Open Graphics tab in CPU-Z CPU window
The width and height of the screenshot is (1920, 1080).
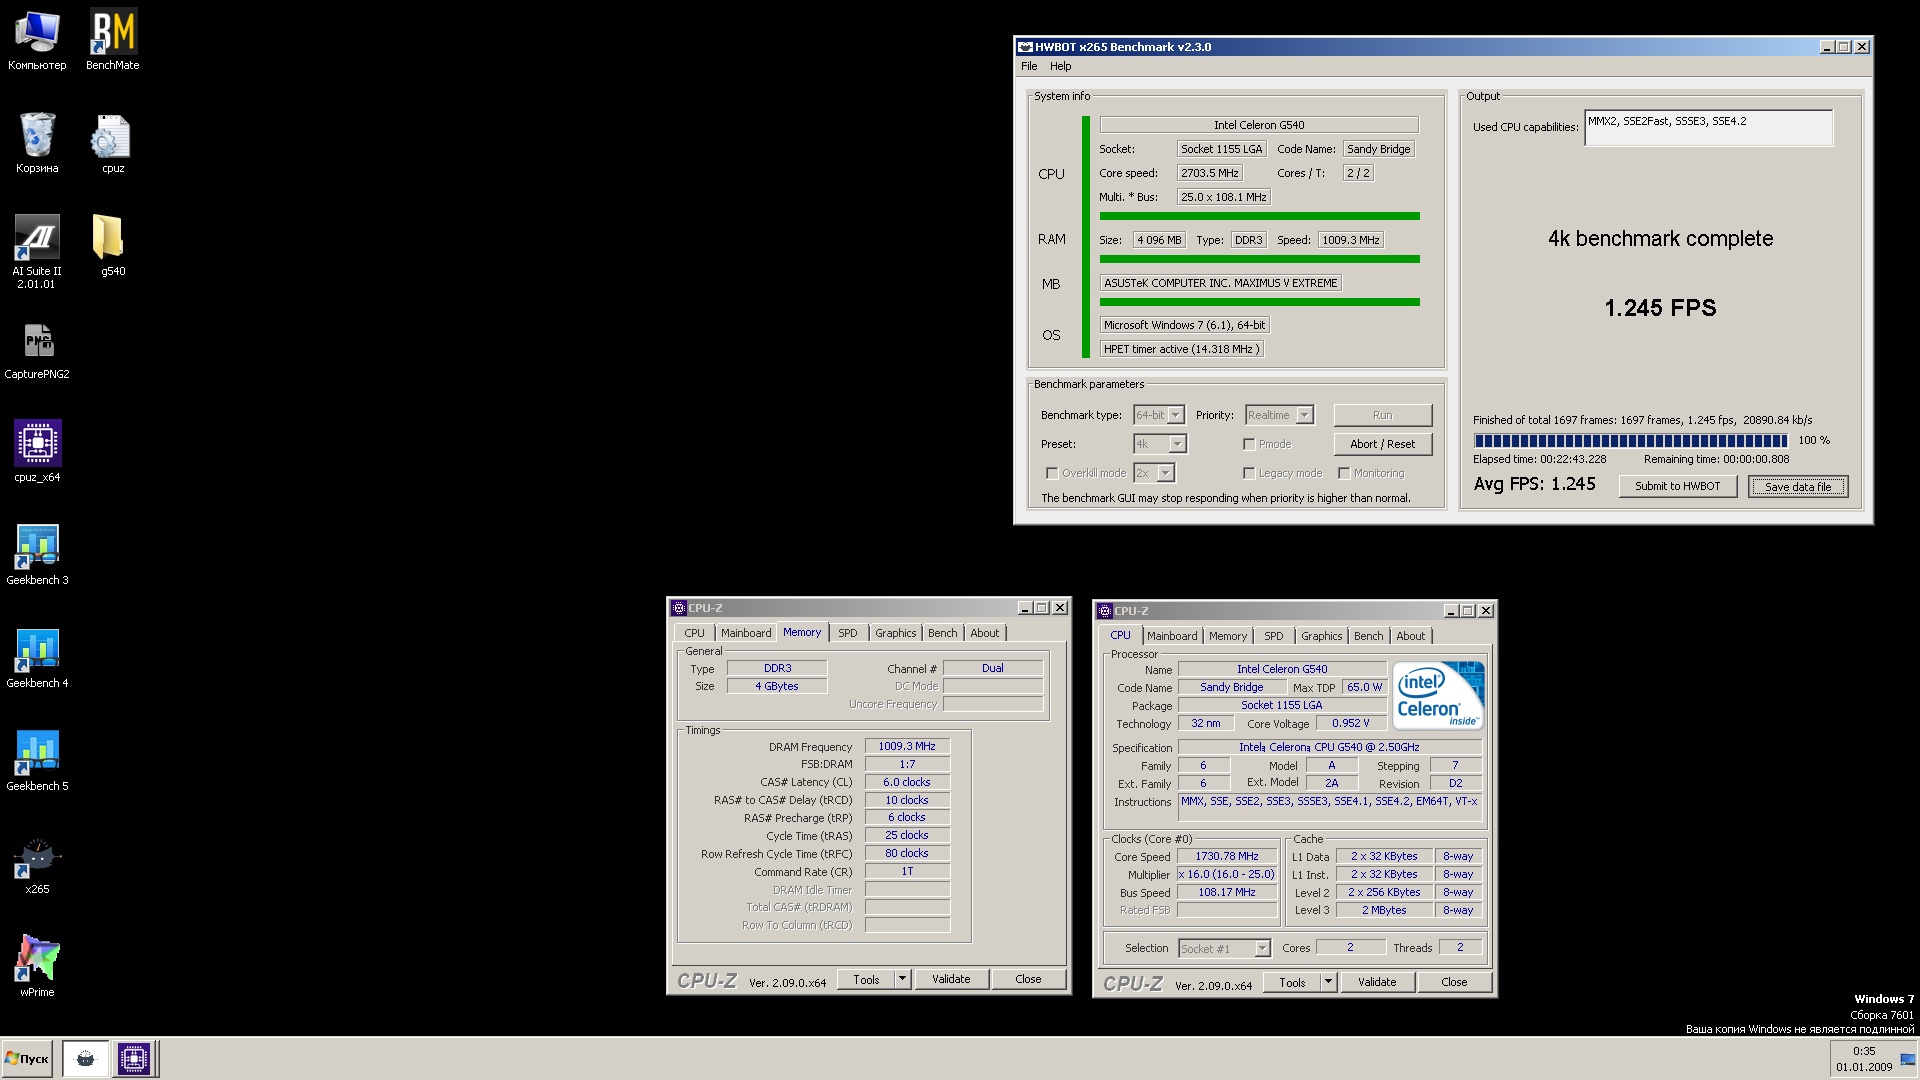pos(1321,636)
